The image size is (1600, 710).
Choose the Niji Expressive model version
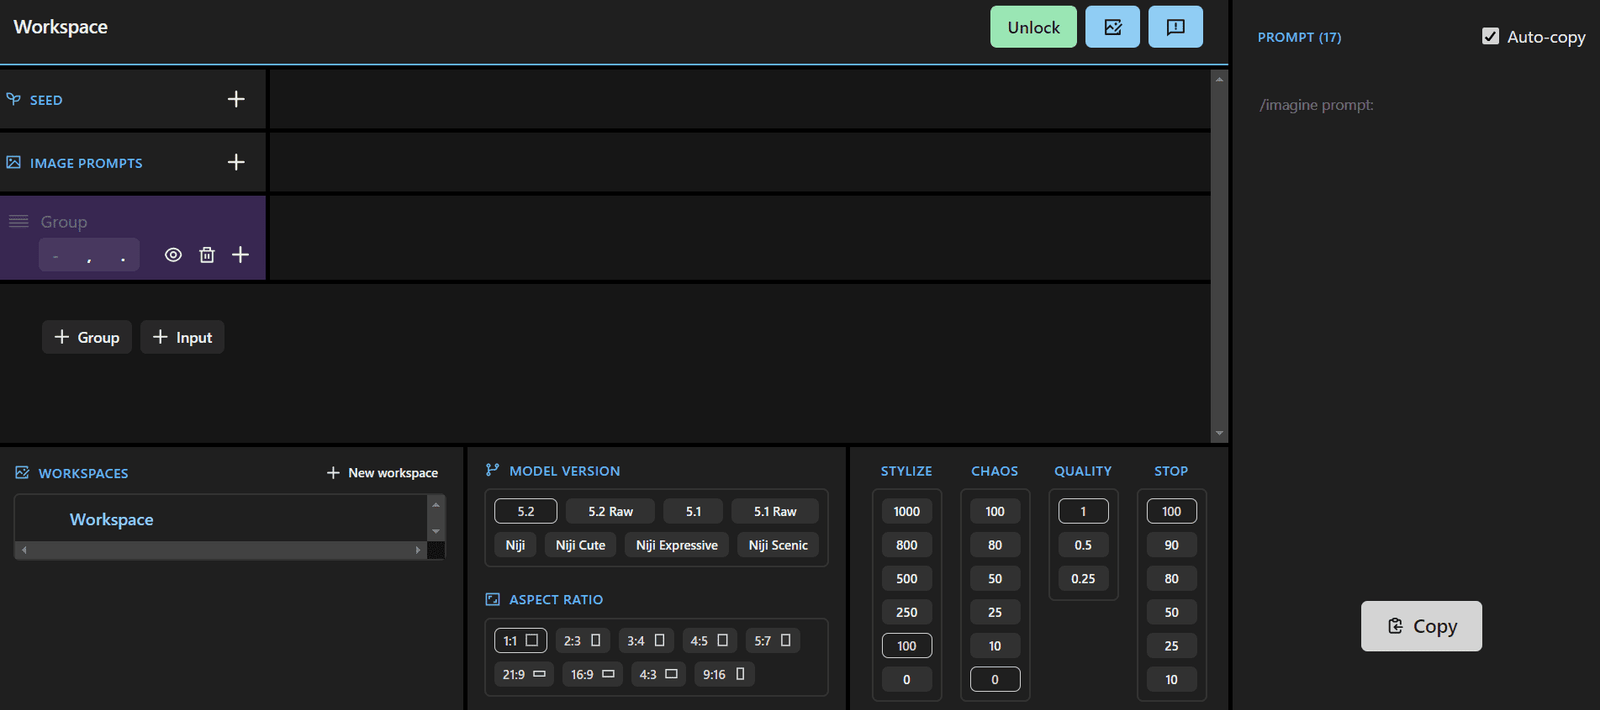click(676, 545)
